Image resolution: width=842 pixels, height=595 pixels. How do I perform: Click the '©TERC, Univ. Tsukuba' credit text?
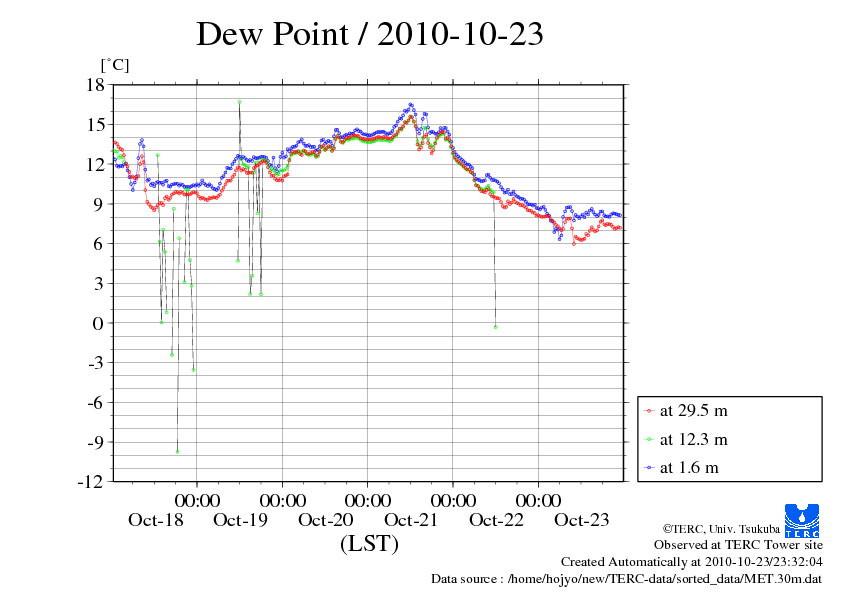(721, 529)
